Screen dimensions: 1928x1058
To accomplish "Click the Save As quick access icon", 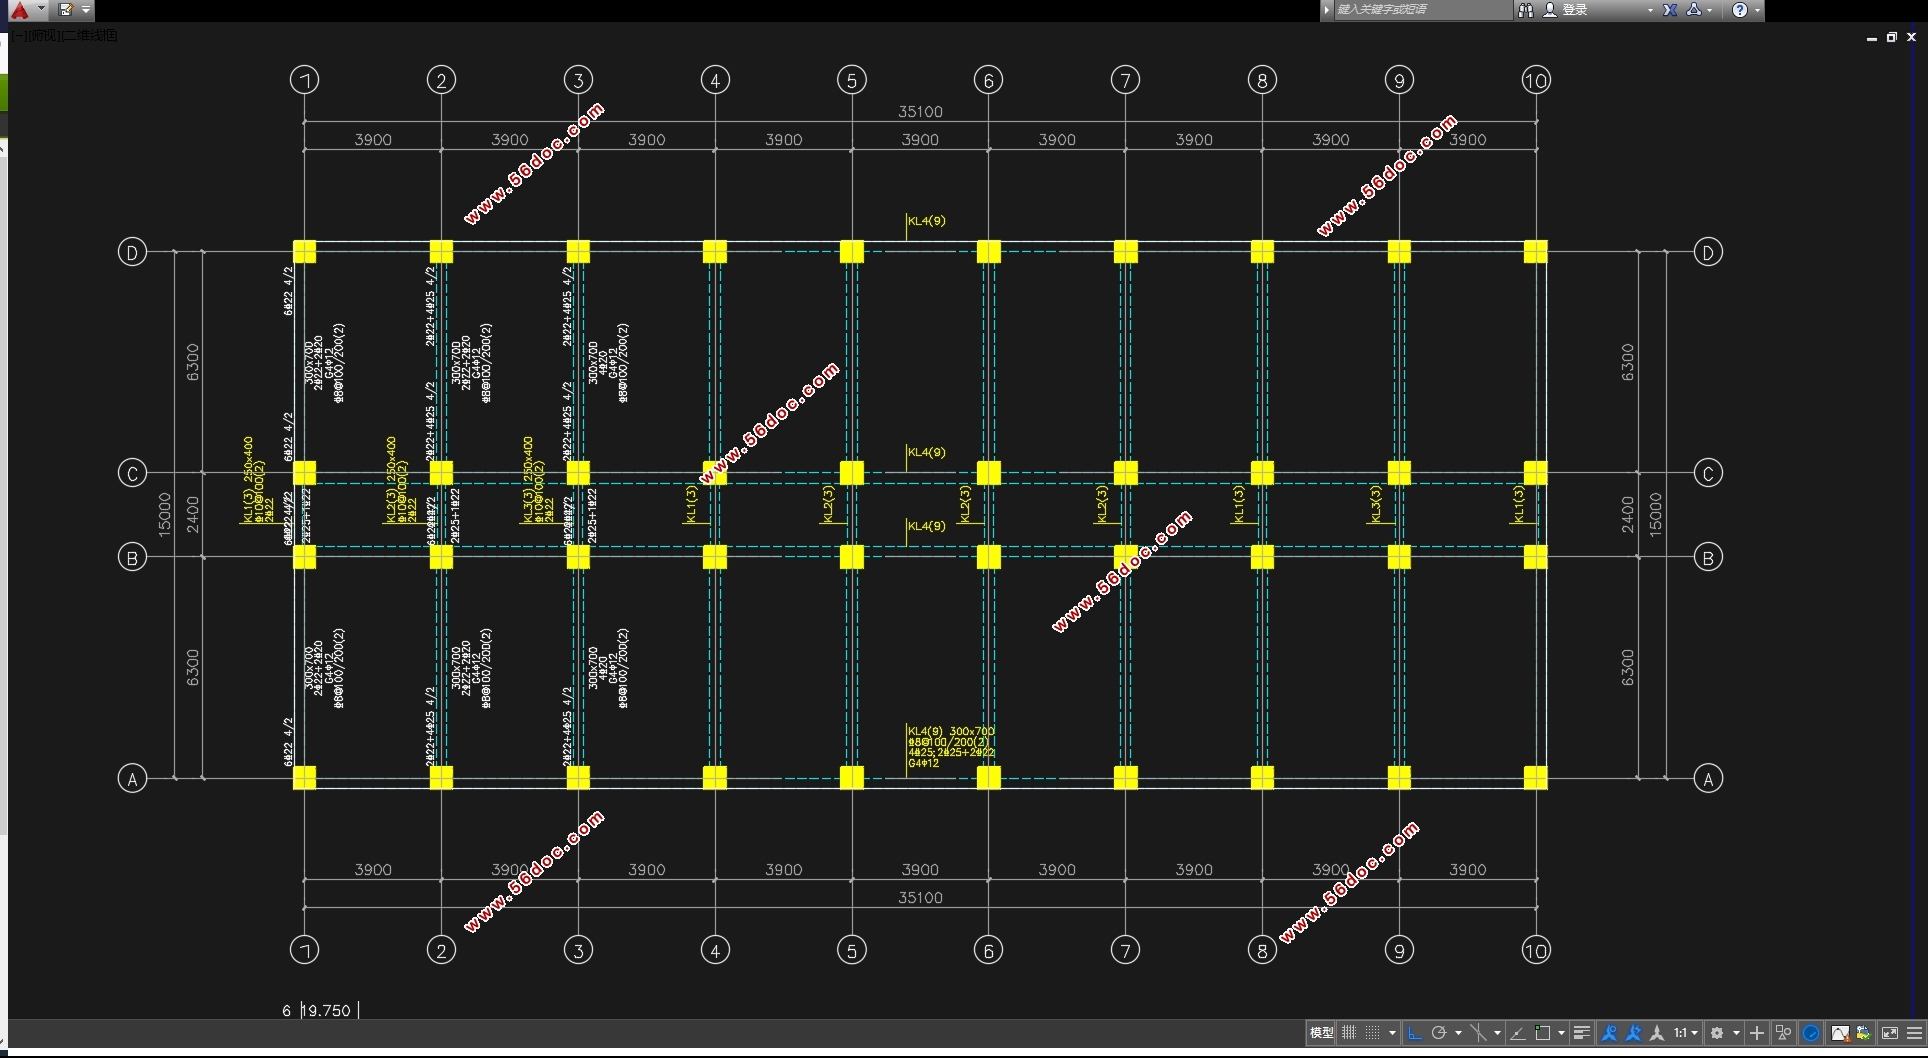I will coord(66,10).
